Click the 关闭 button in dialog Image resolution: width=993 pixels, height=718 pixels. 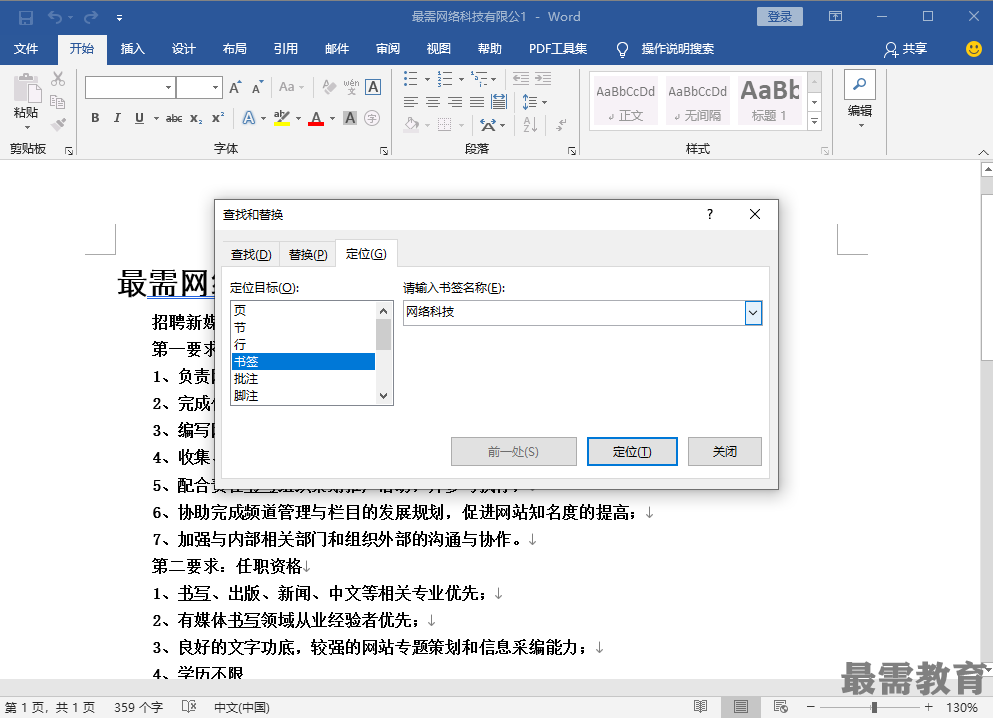pos(724,451)
